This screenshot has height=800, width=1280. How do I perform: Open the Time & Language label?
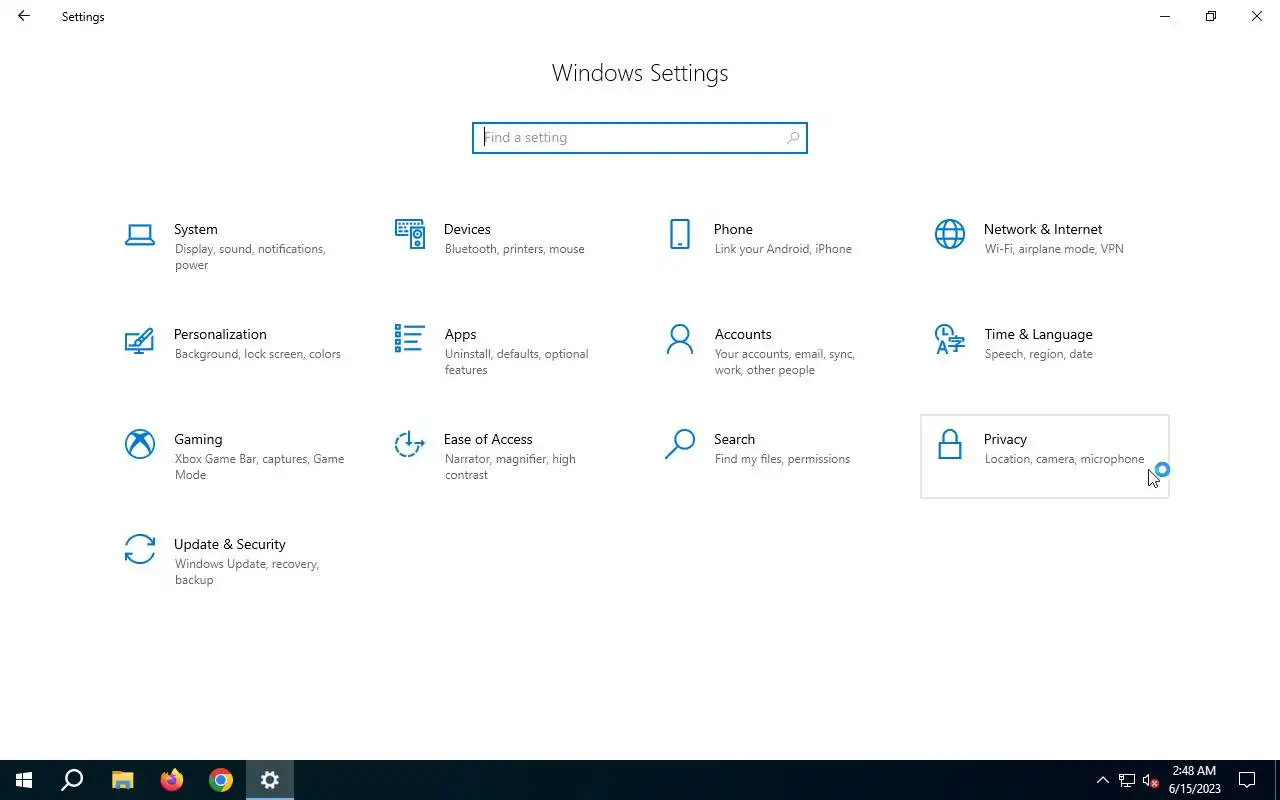tap(1038, 334)
